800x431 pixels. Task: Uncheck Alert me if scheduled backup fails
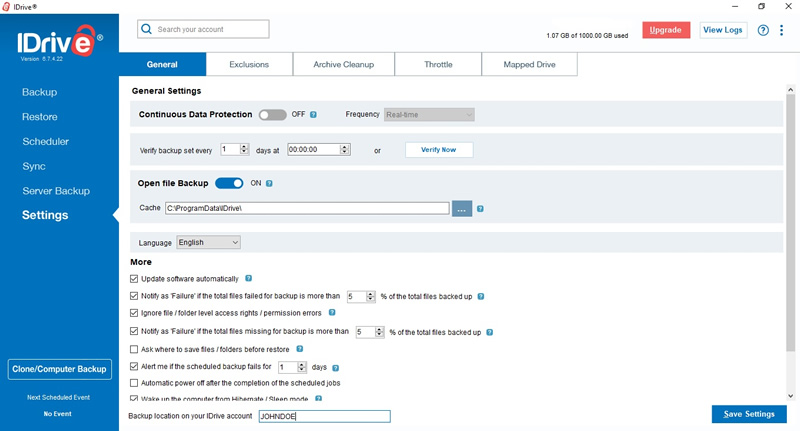[134, 366]
